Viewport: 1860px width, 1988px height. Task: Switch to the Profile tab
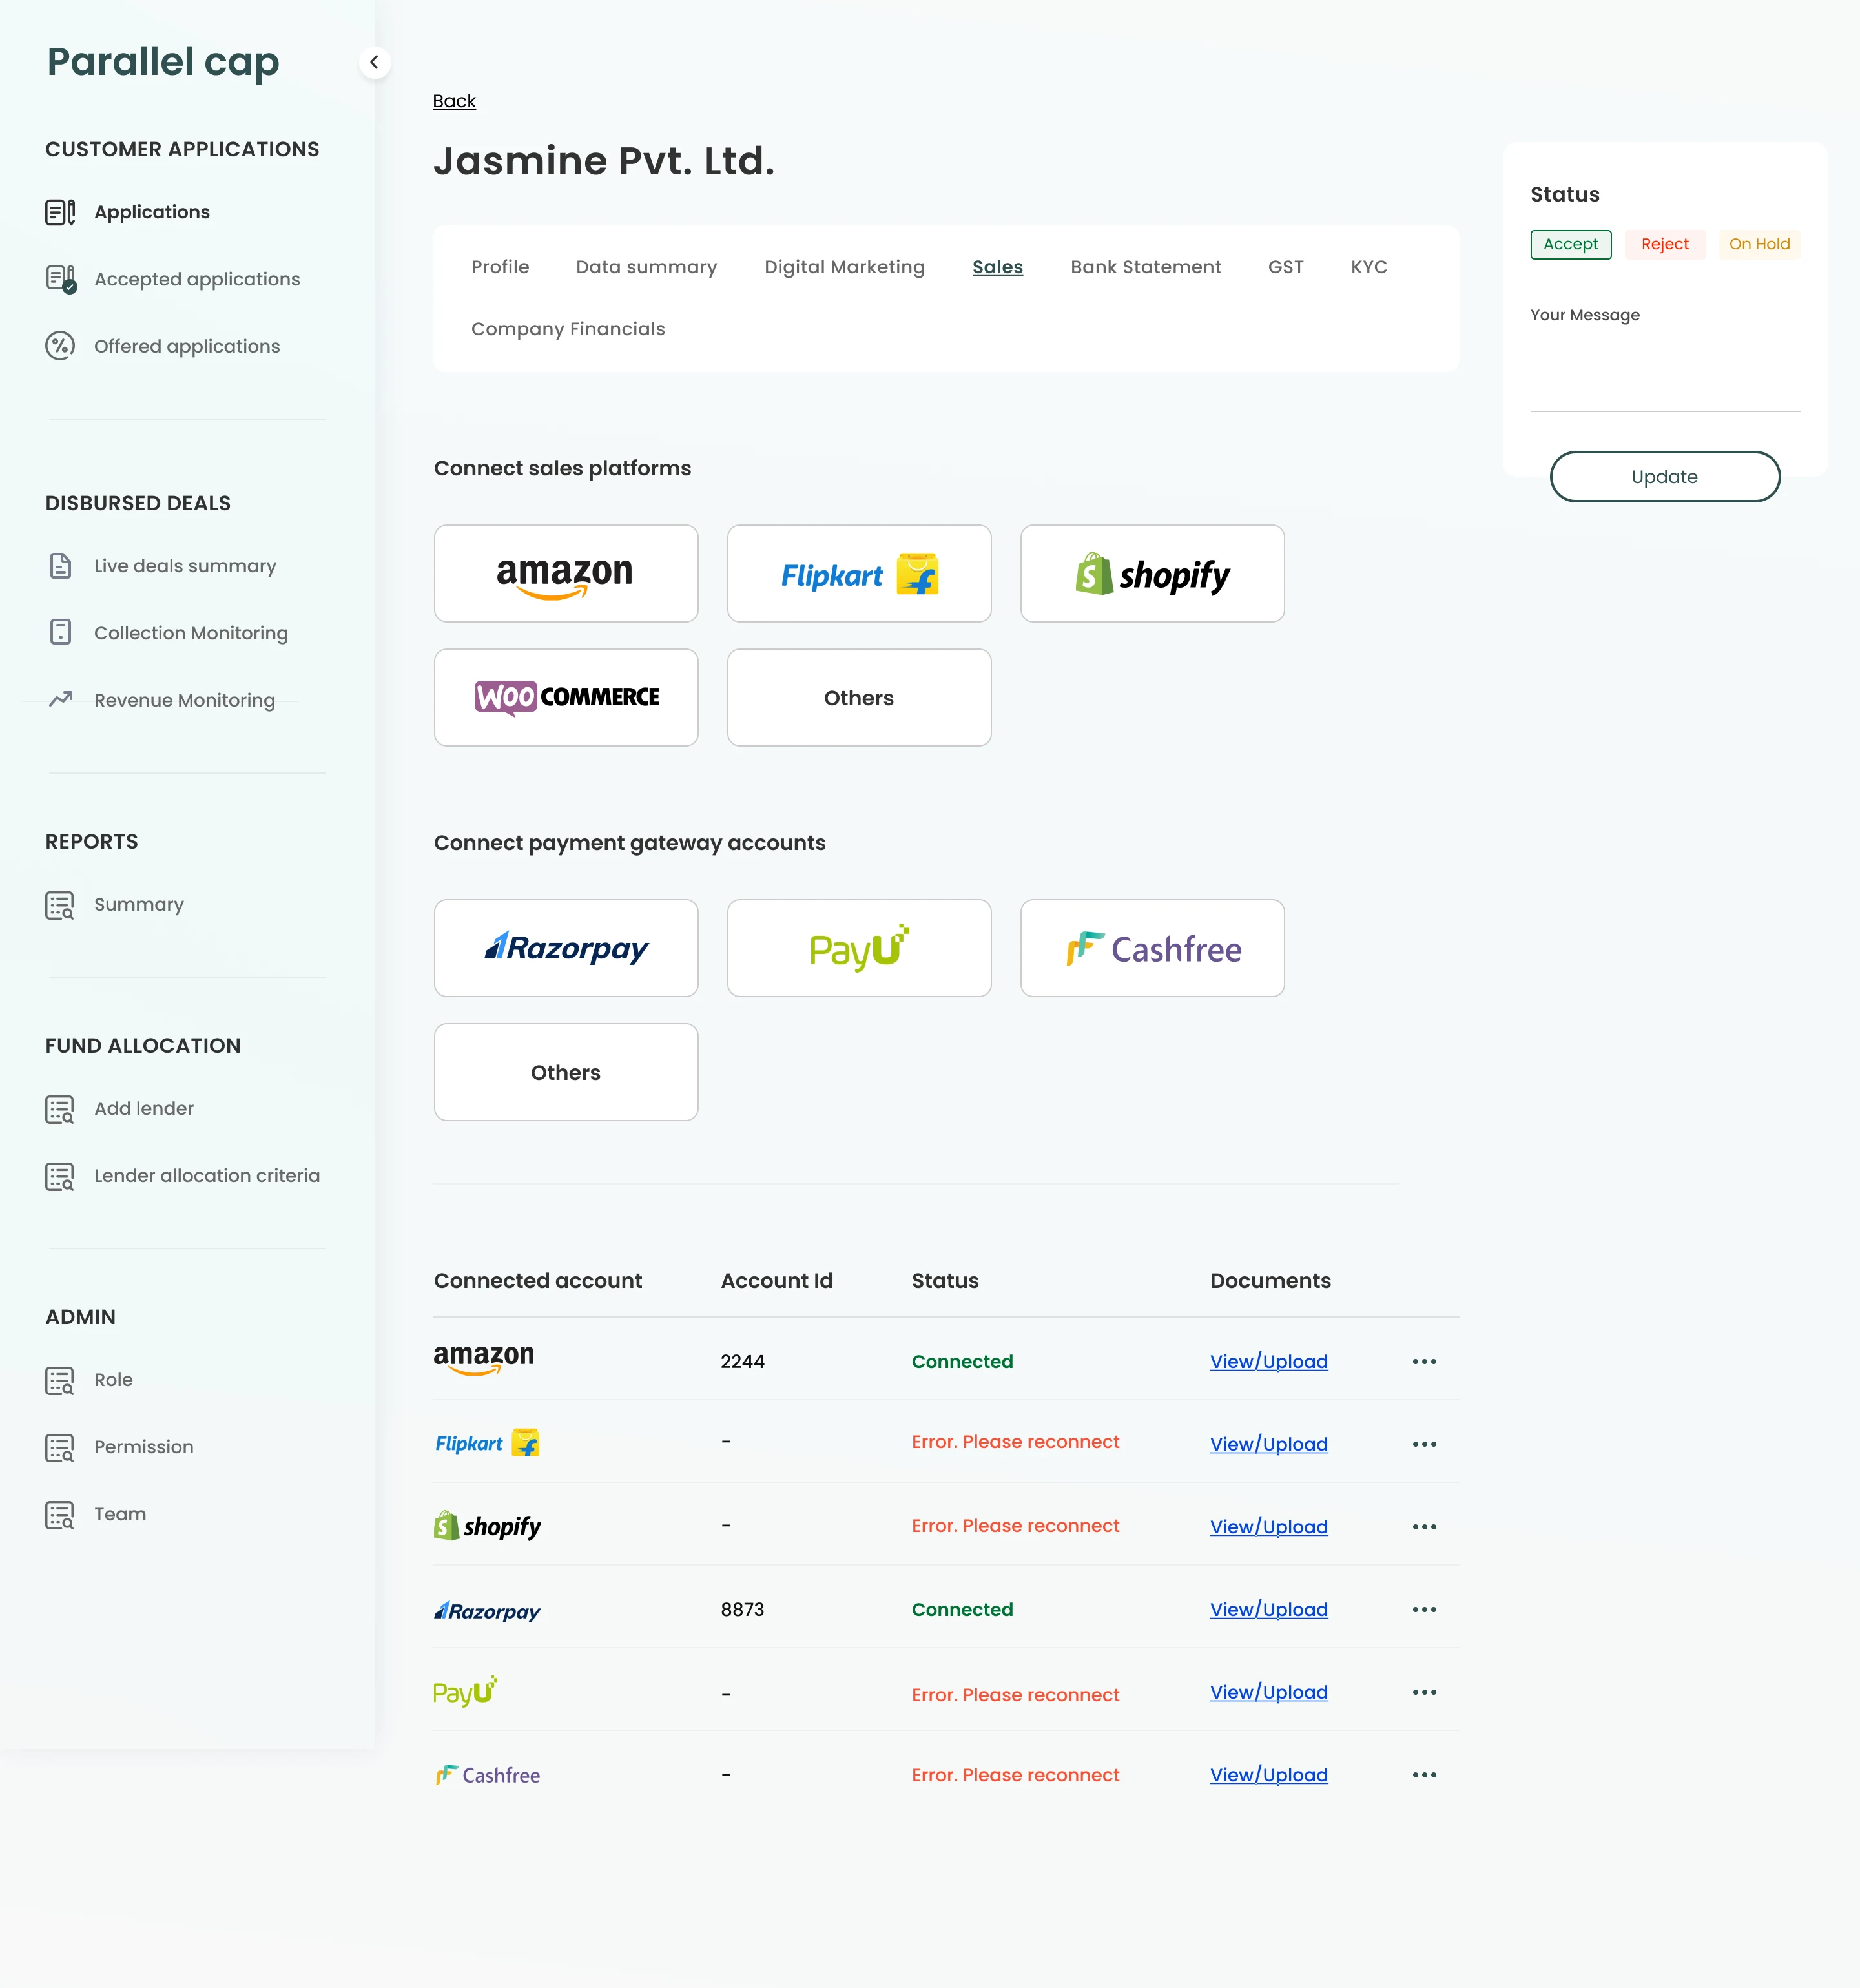pyautogui.click(x=500, y=267)
